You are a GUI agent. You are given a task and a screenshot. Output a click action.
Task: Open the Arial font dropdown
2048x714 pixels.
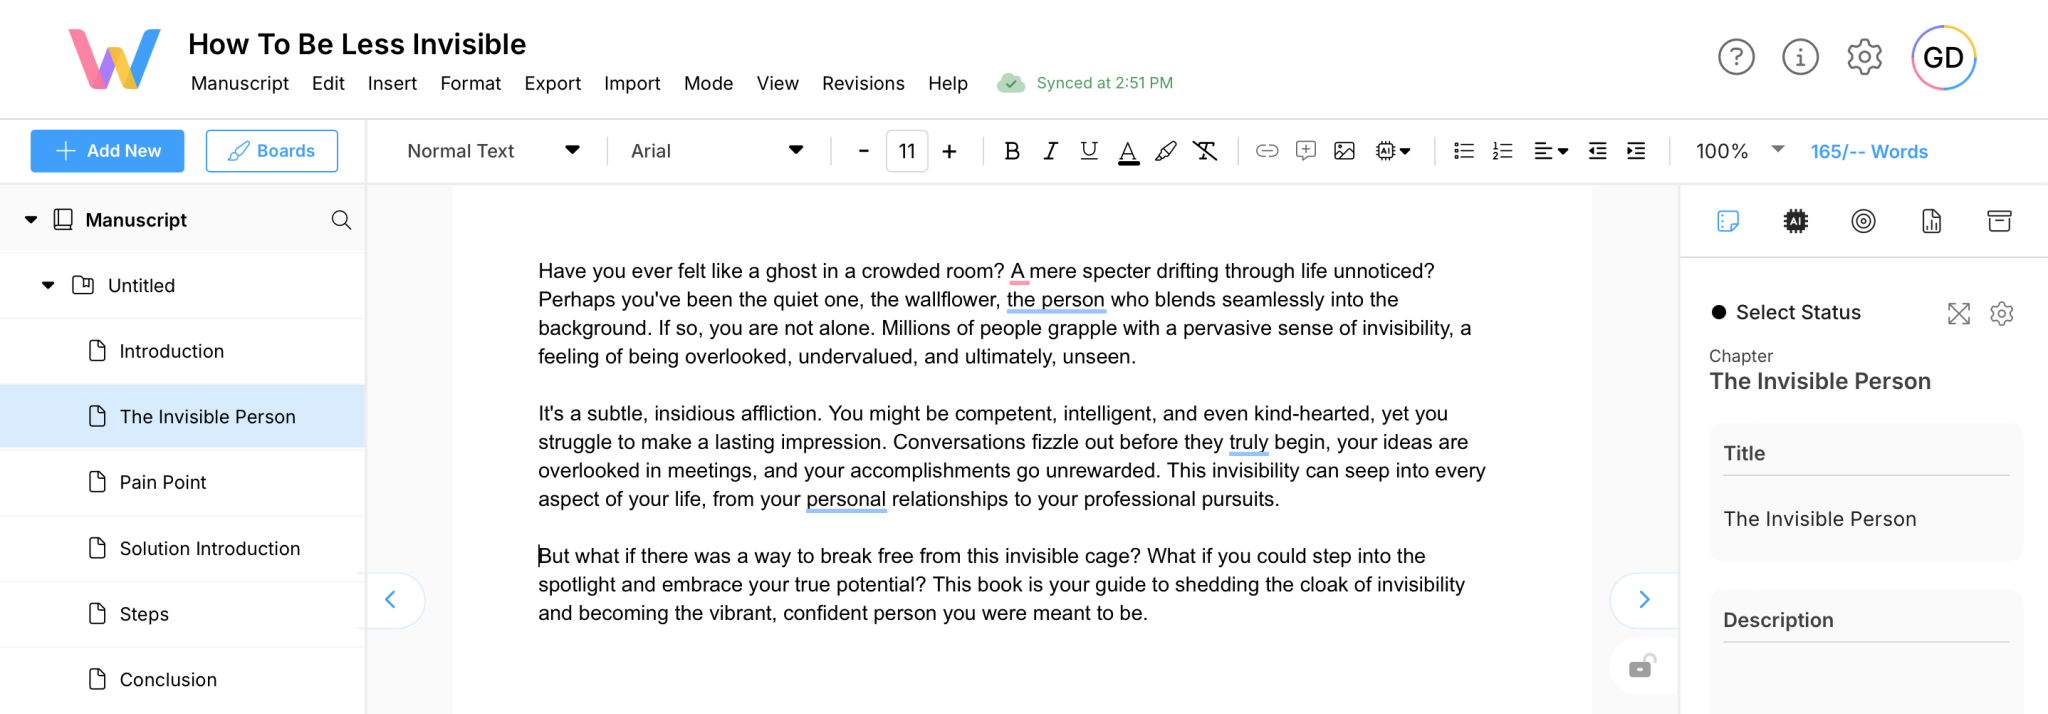pyautogui.click(x=716, y=151)
